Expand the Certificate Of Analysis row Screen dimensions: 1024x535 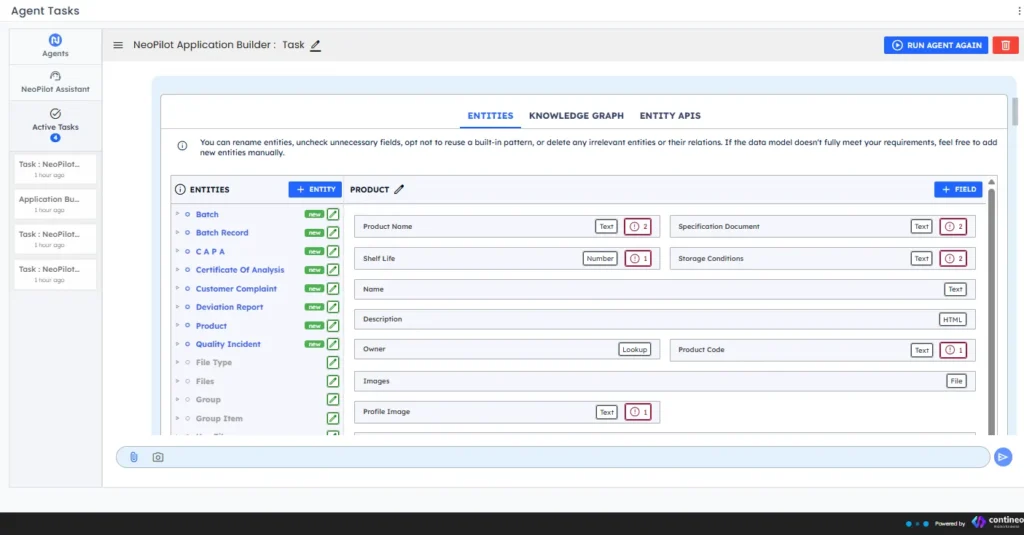[177, 269]
